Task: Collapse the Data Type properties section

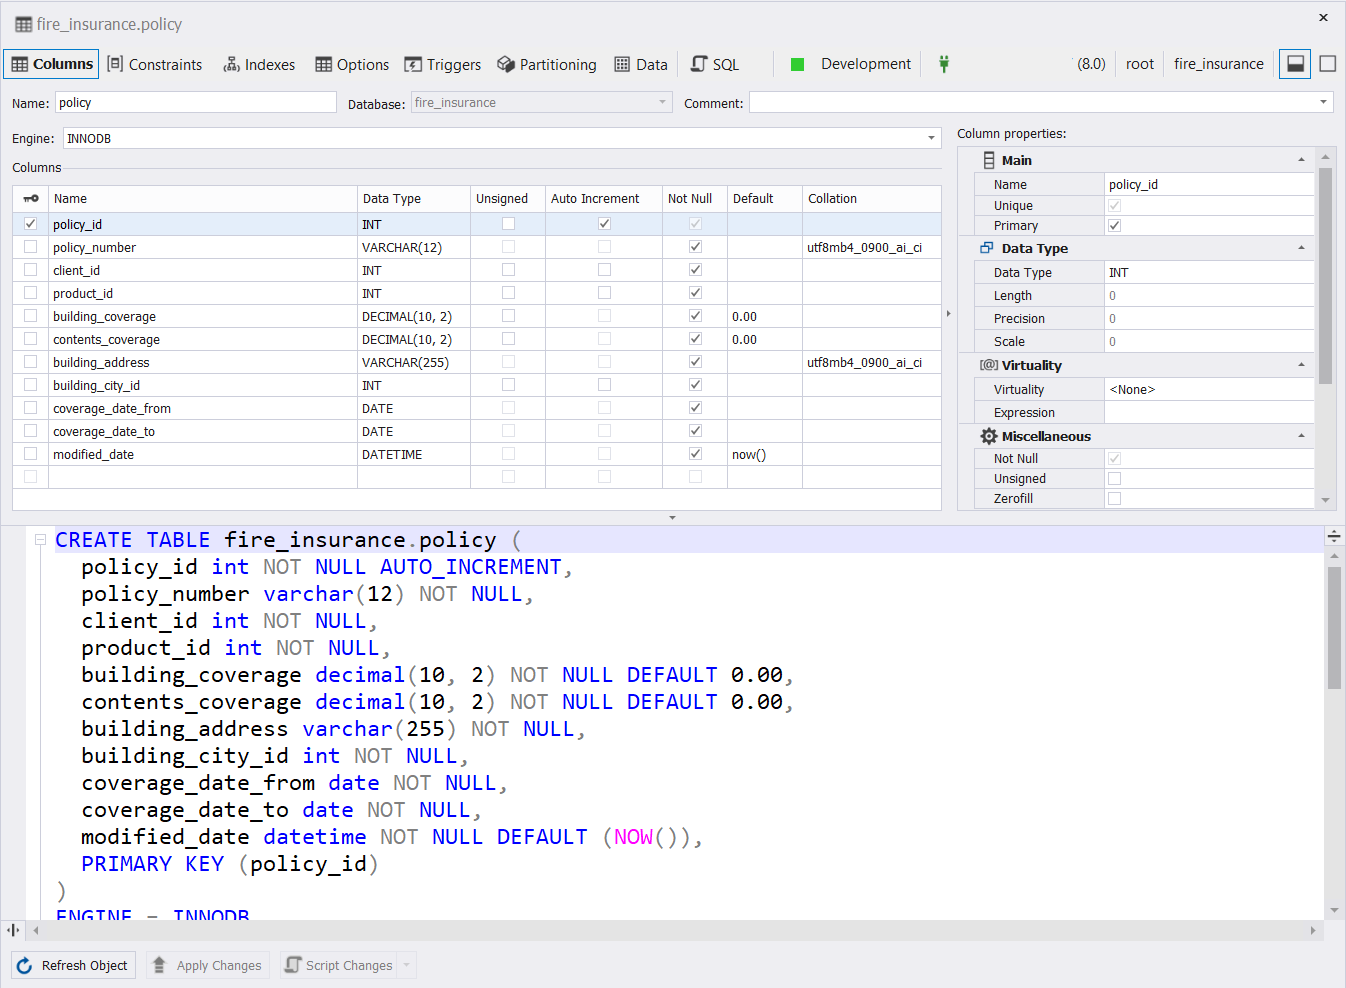Action: [1301, 248]
